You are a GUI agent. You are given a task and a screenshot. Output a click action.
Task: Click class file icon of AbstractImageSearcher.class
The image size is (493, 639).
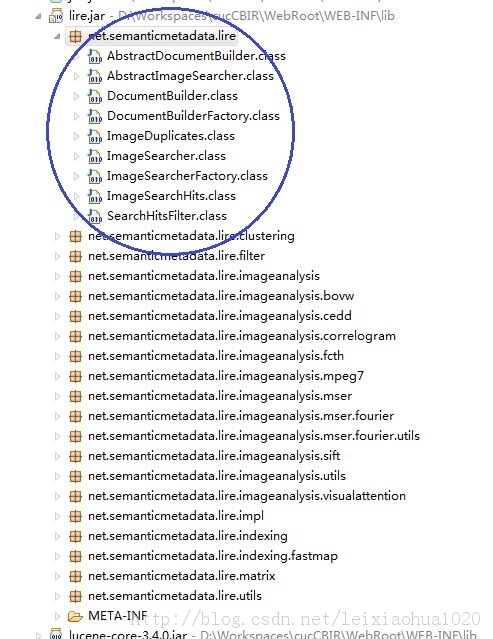pyautogui.click(x=95, y=76)
